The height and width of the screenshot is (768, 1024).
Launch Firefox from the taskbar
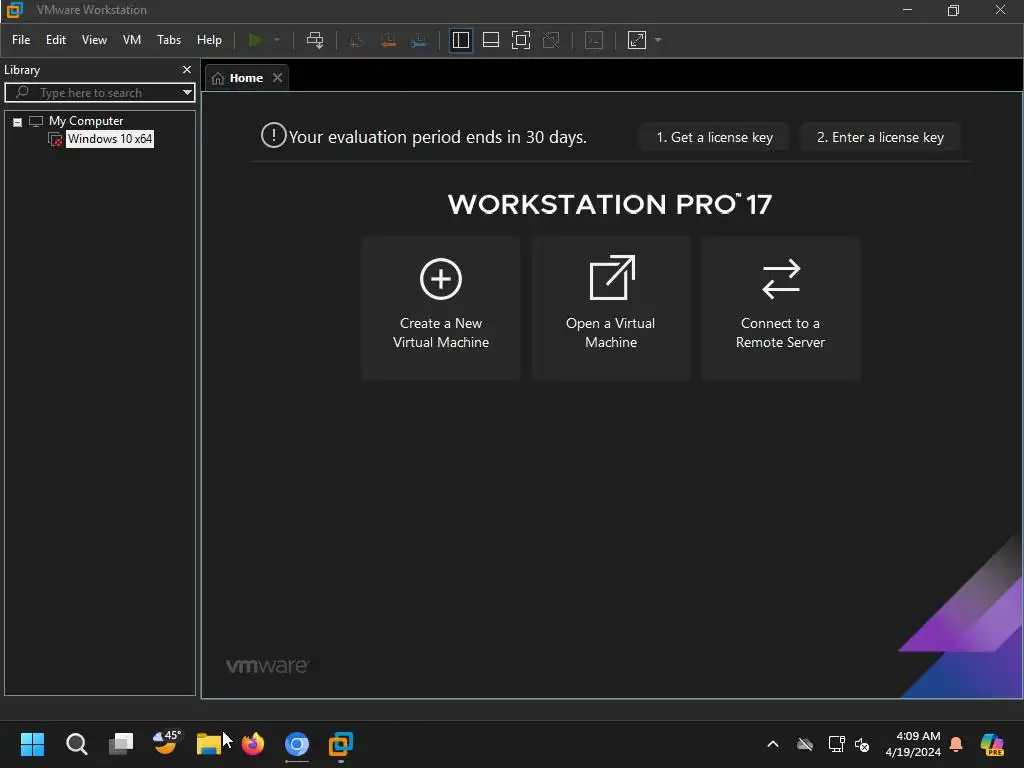click(253, 743)
